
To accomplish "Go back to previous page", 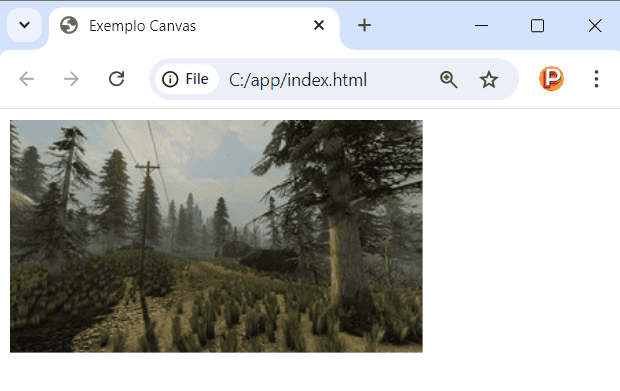I will pyautogui.click(x=27, y=79).
